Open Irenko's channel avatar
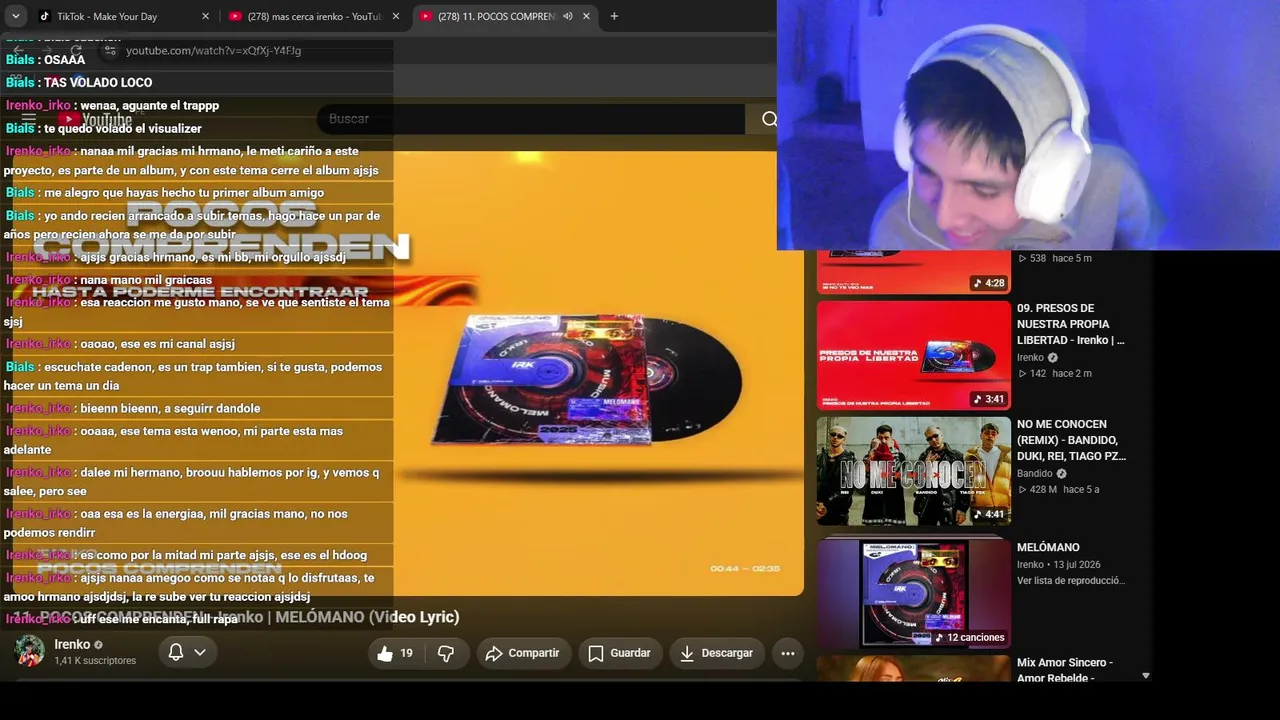The width and height of the screenshot is (1280, 720). click(x=29, y=652)
